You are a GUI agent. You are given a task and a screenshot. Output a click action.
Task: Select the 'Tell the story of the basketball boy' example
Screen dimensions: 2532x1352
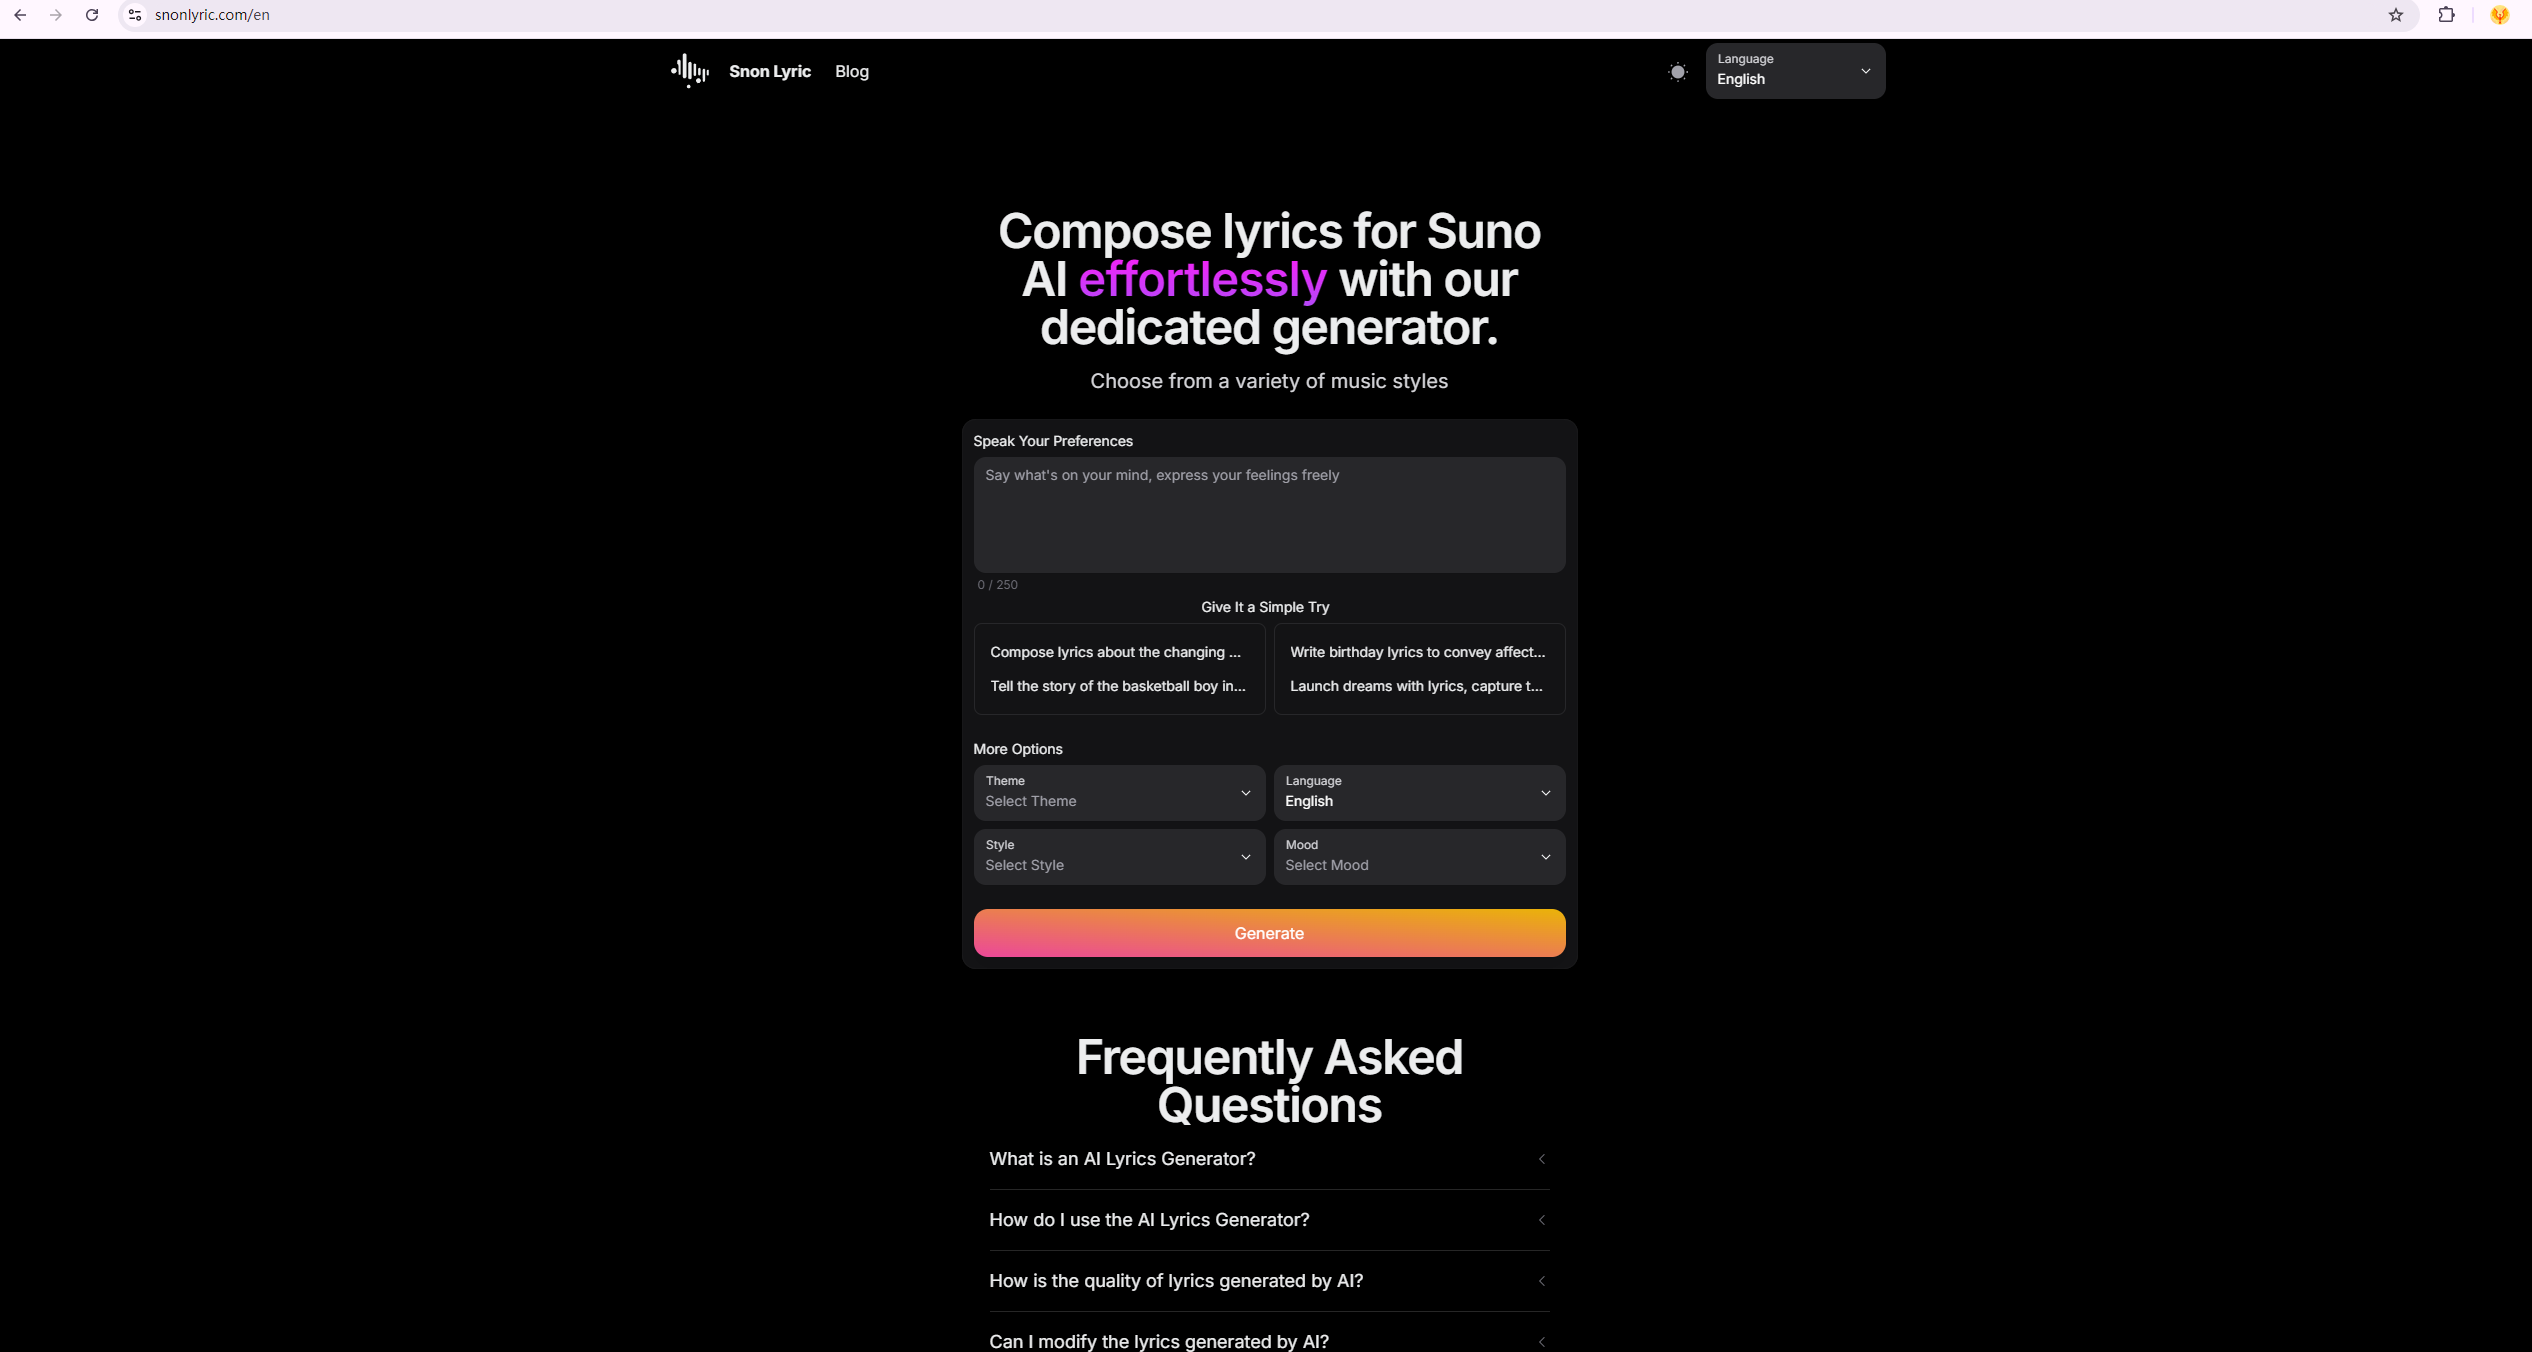[x=1118, y=686]
